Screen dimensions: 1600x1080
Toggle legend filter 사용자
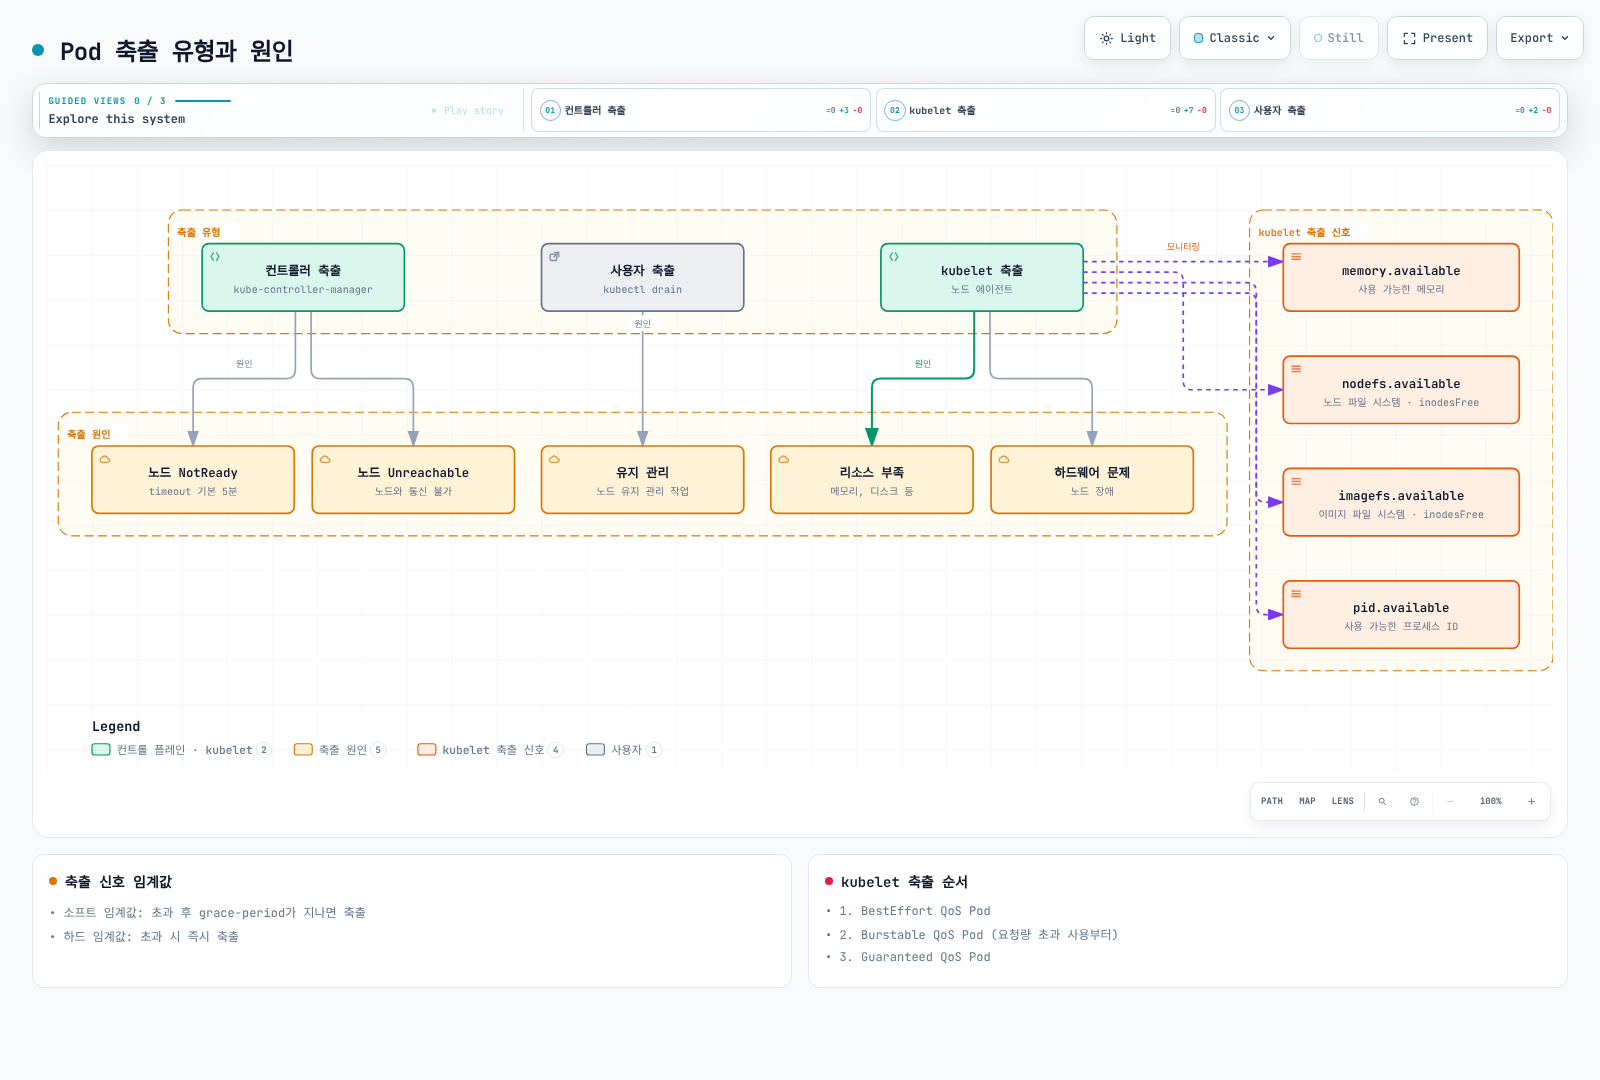click(x=624, y=750)
